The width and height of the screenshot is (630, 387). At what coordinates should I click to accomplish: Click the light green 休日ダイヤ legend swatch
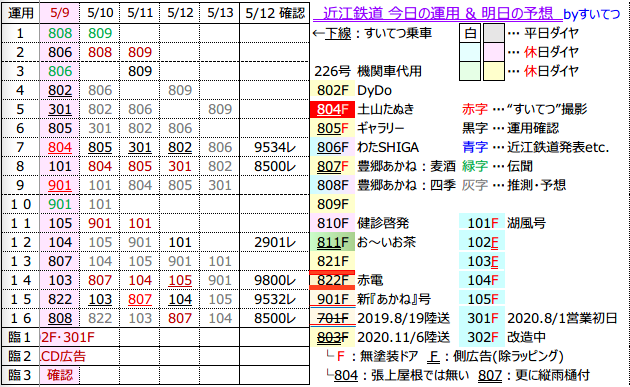(x=470, y=71)
